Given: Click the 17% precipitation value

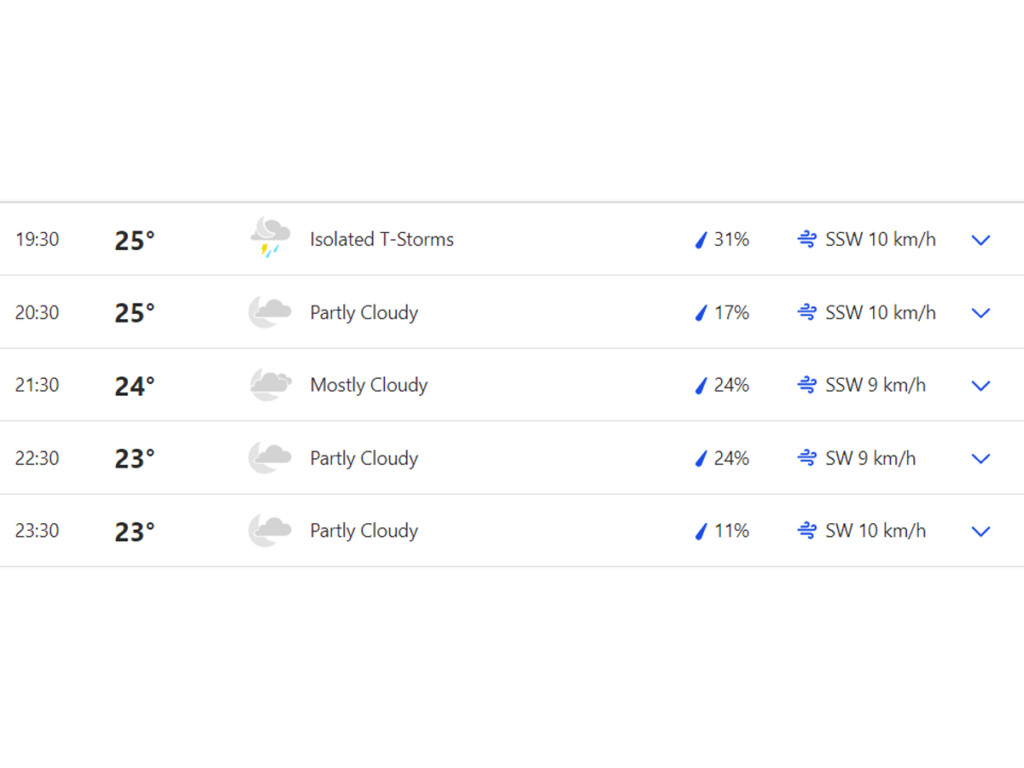Looking at the screenshot, I should pos(731,313).
